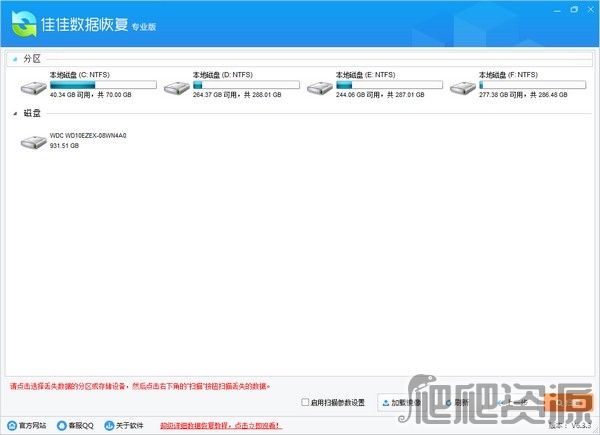Click the text 本地磁盘 (D: NTFS)

(x=223, y=75)
